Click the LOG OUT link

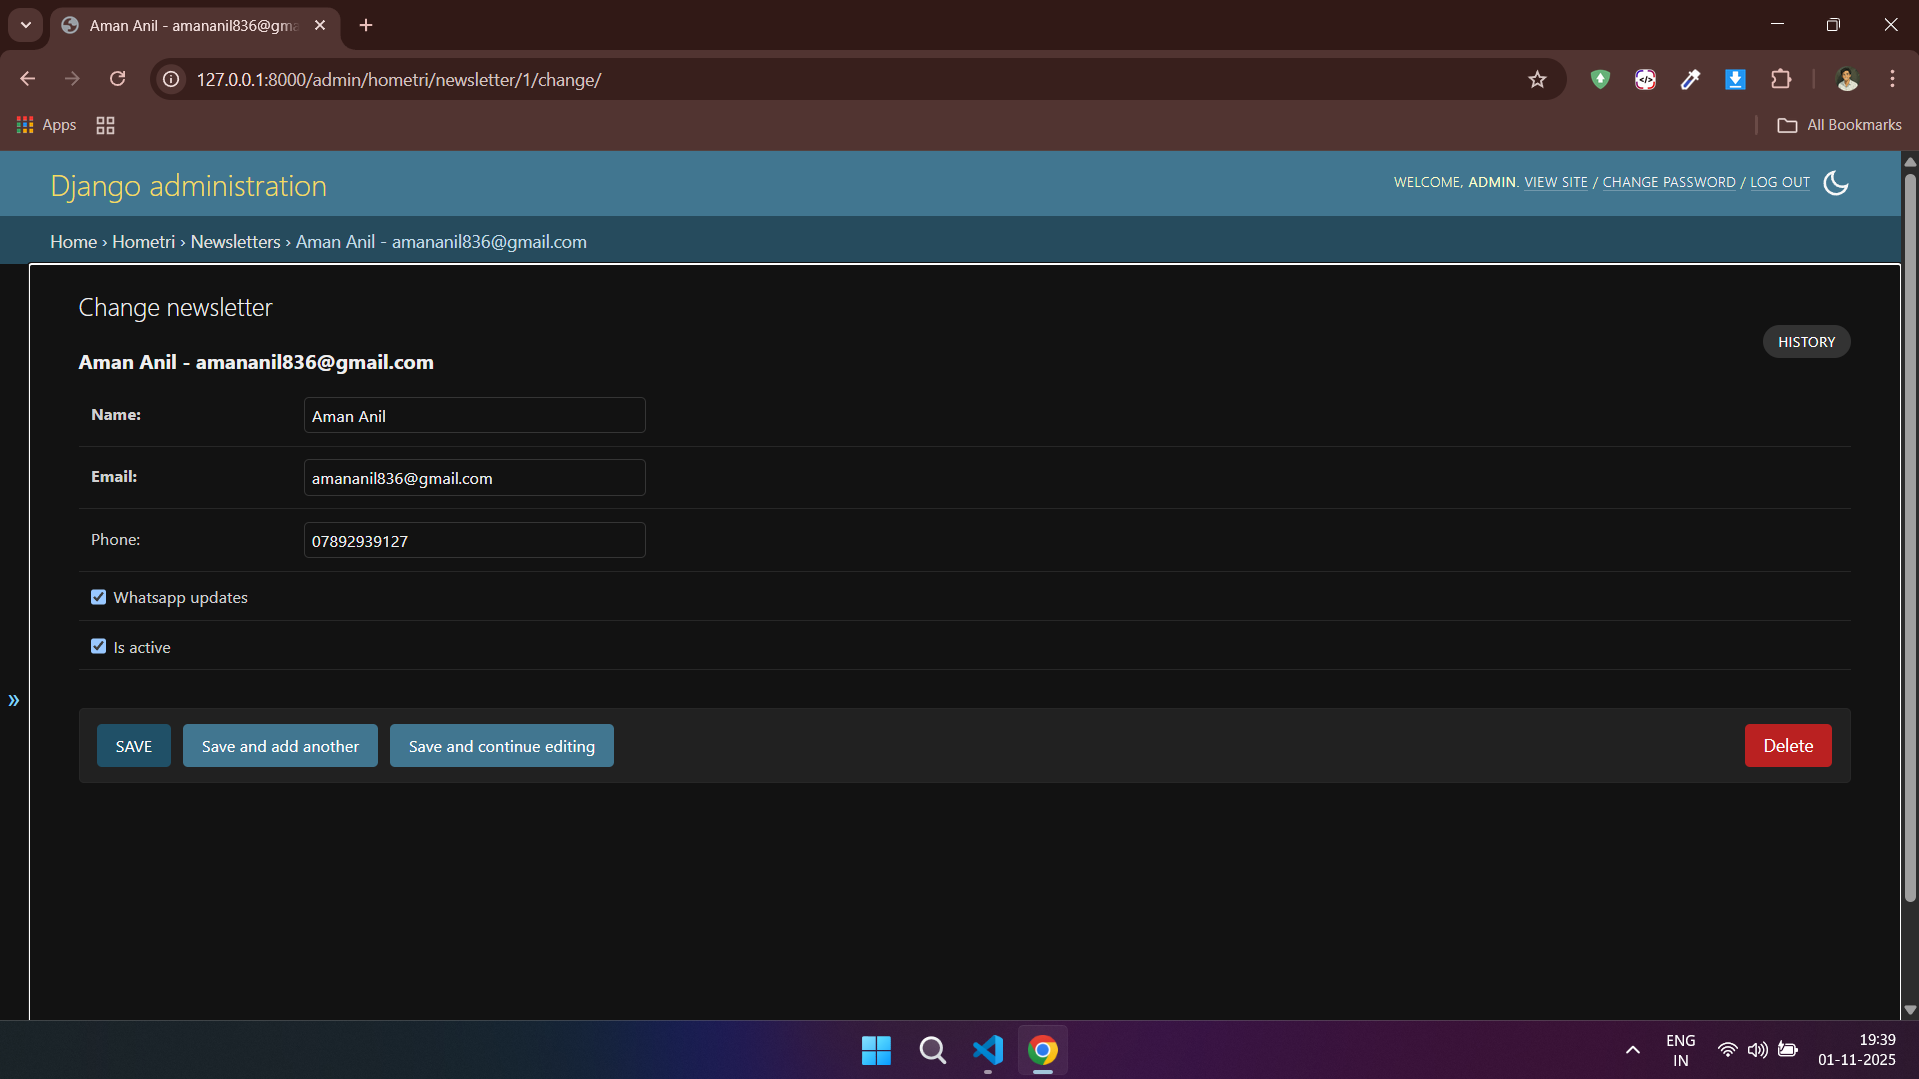click(x=1780, y=182)
